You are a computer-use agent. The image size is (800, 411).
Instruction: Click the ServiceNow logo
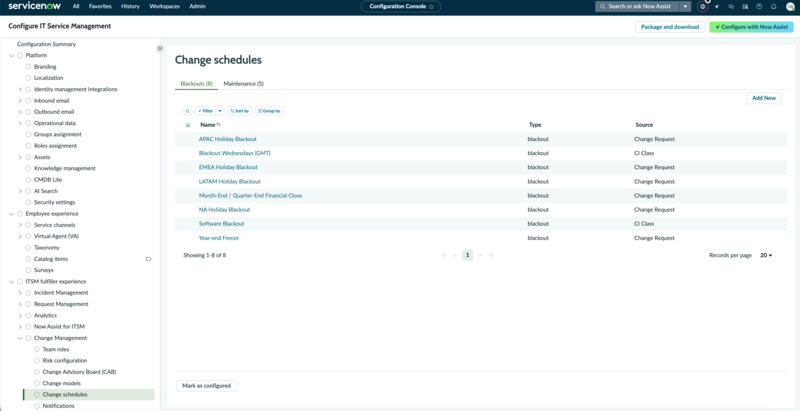(35, 7)
